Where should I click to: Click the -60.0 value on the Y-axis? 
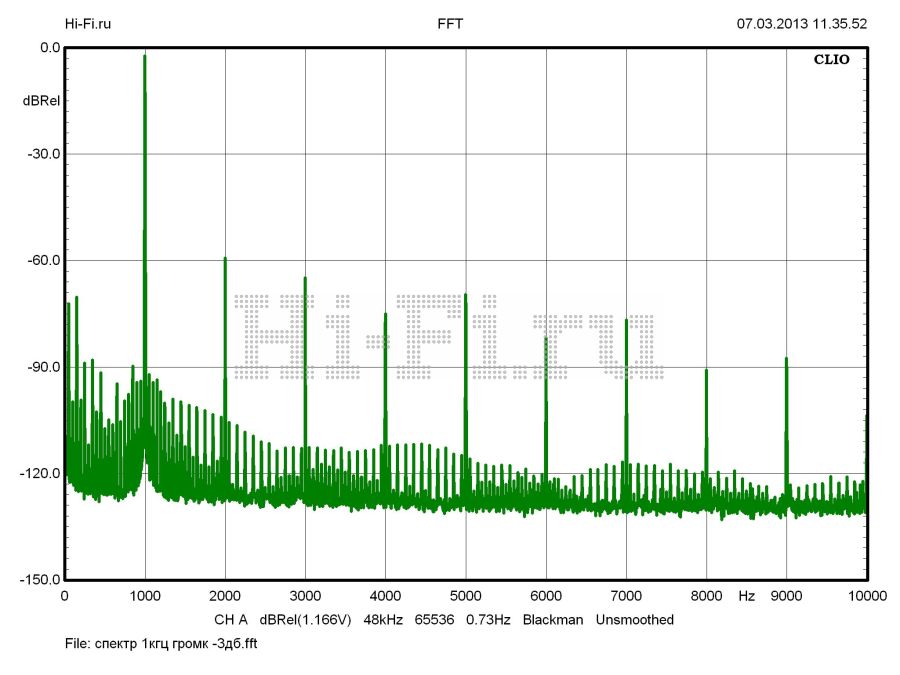(41, 260)
